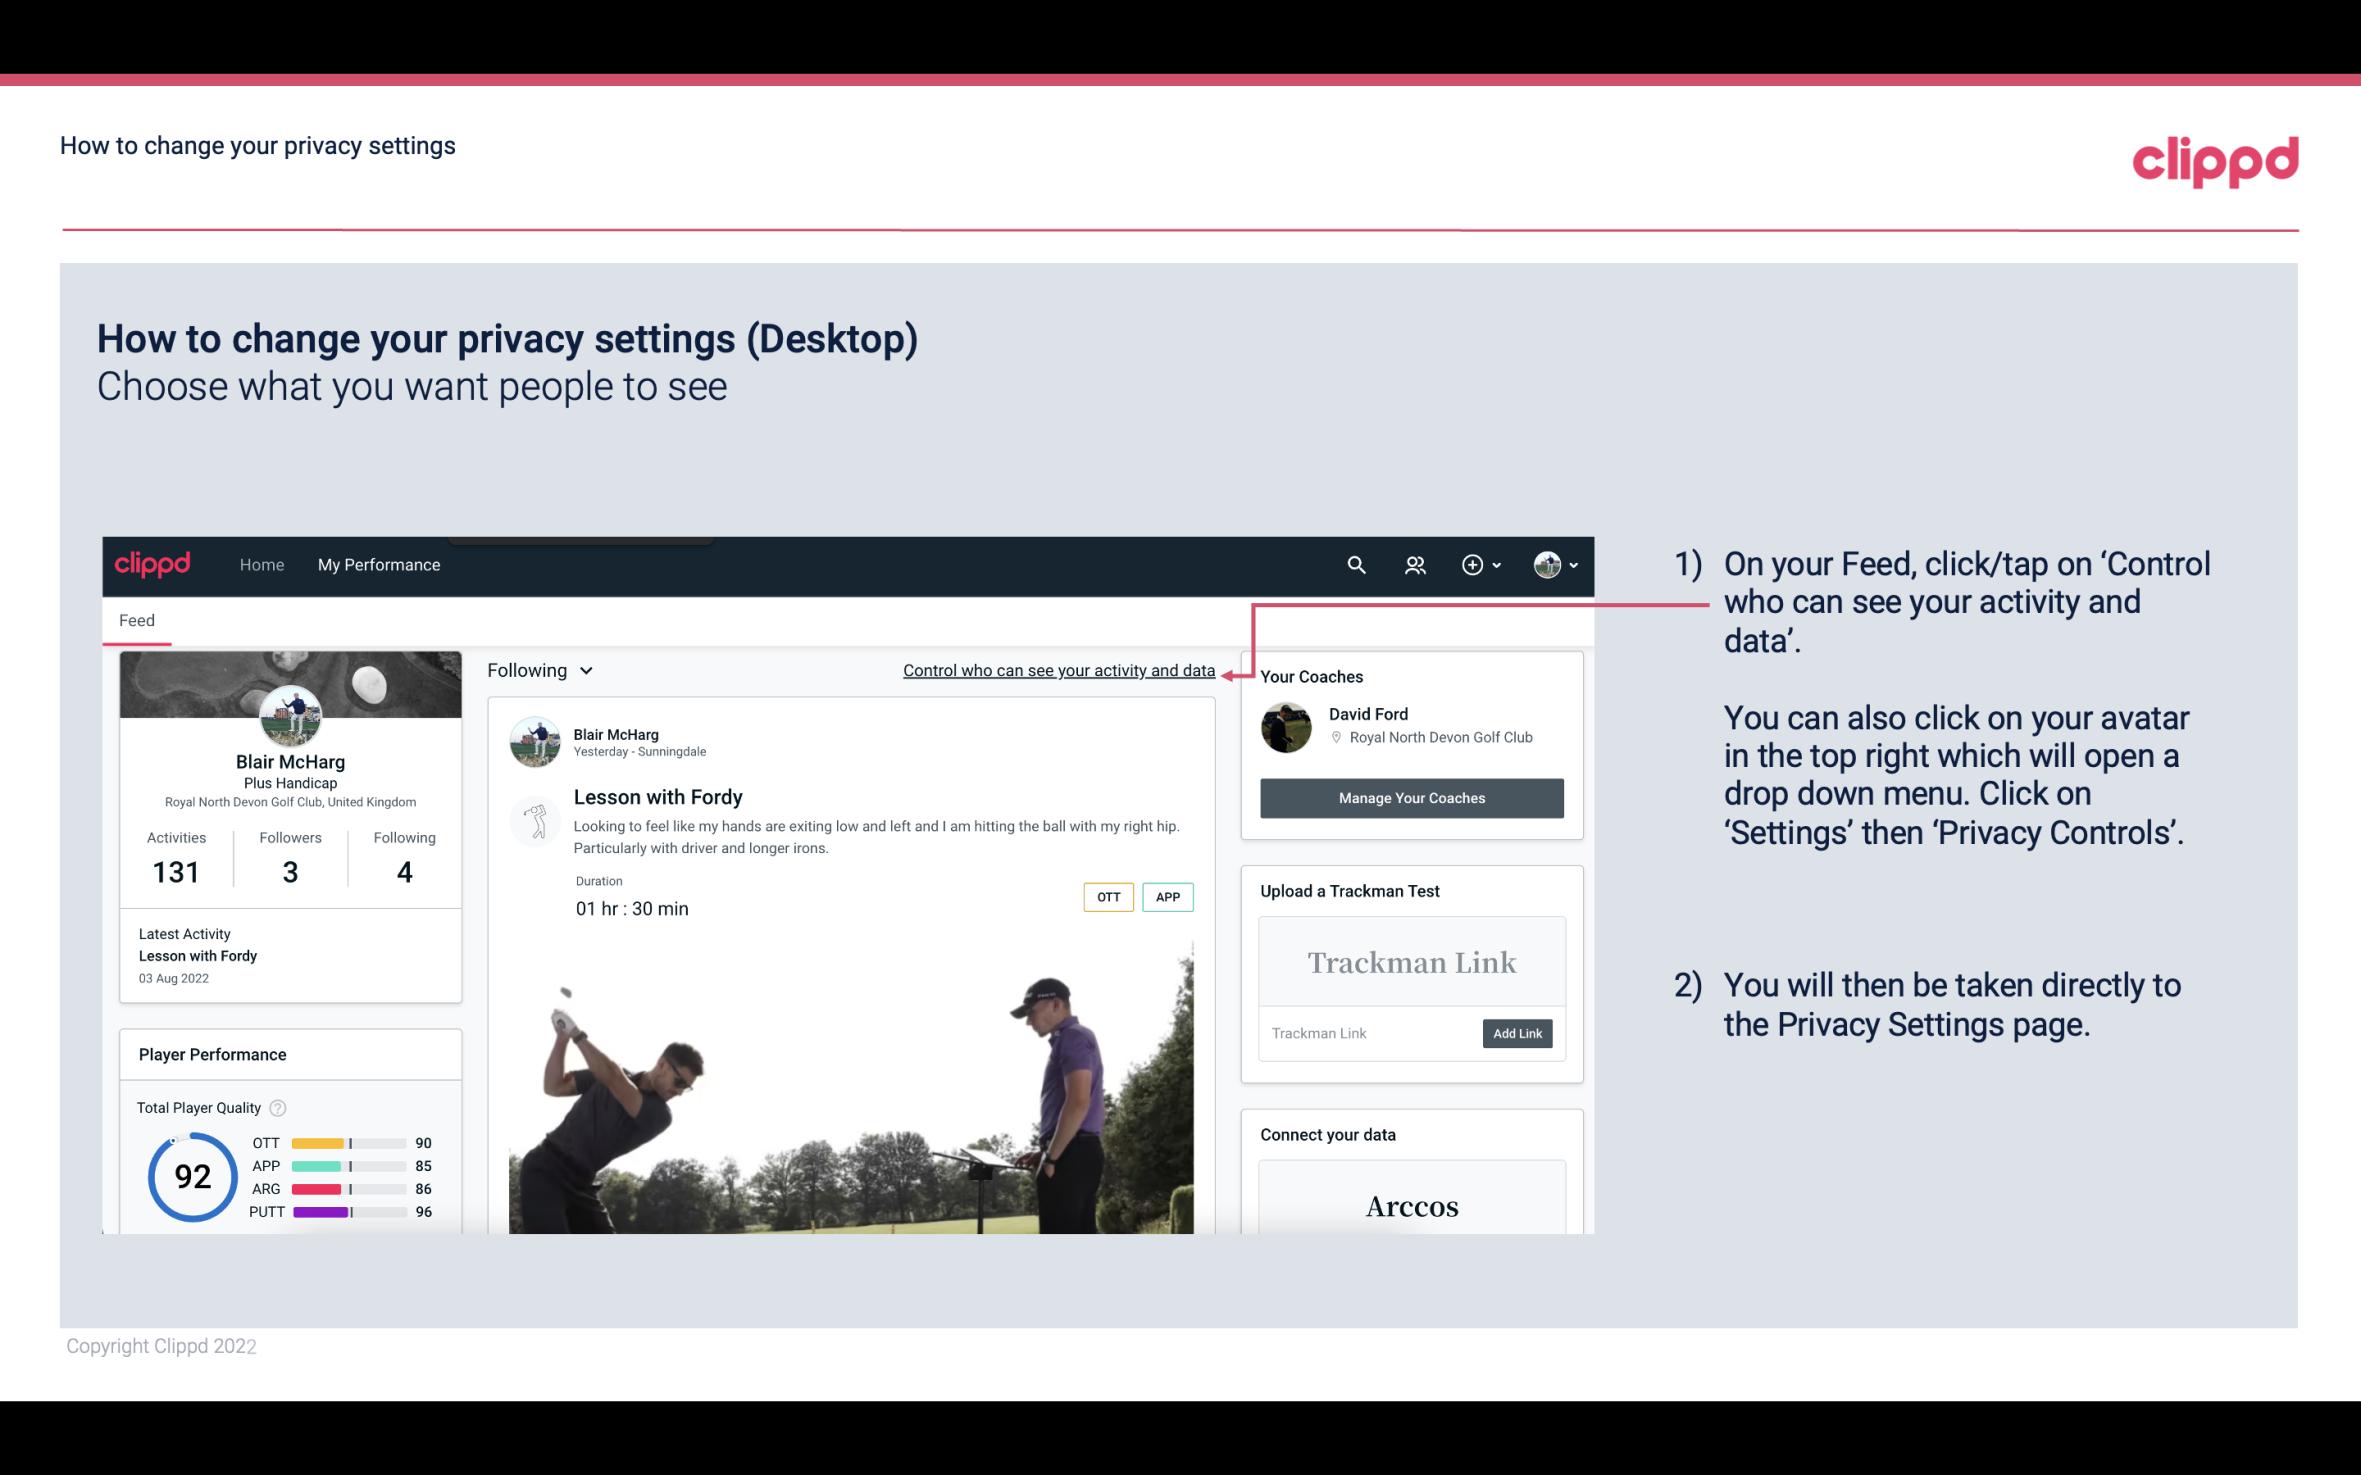
Task: Click the Home tab in navigation
Action: coord(260,564)
